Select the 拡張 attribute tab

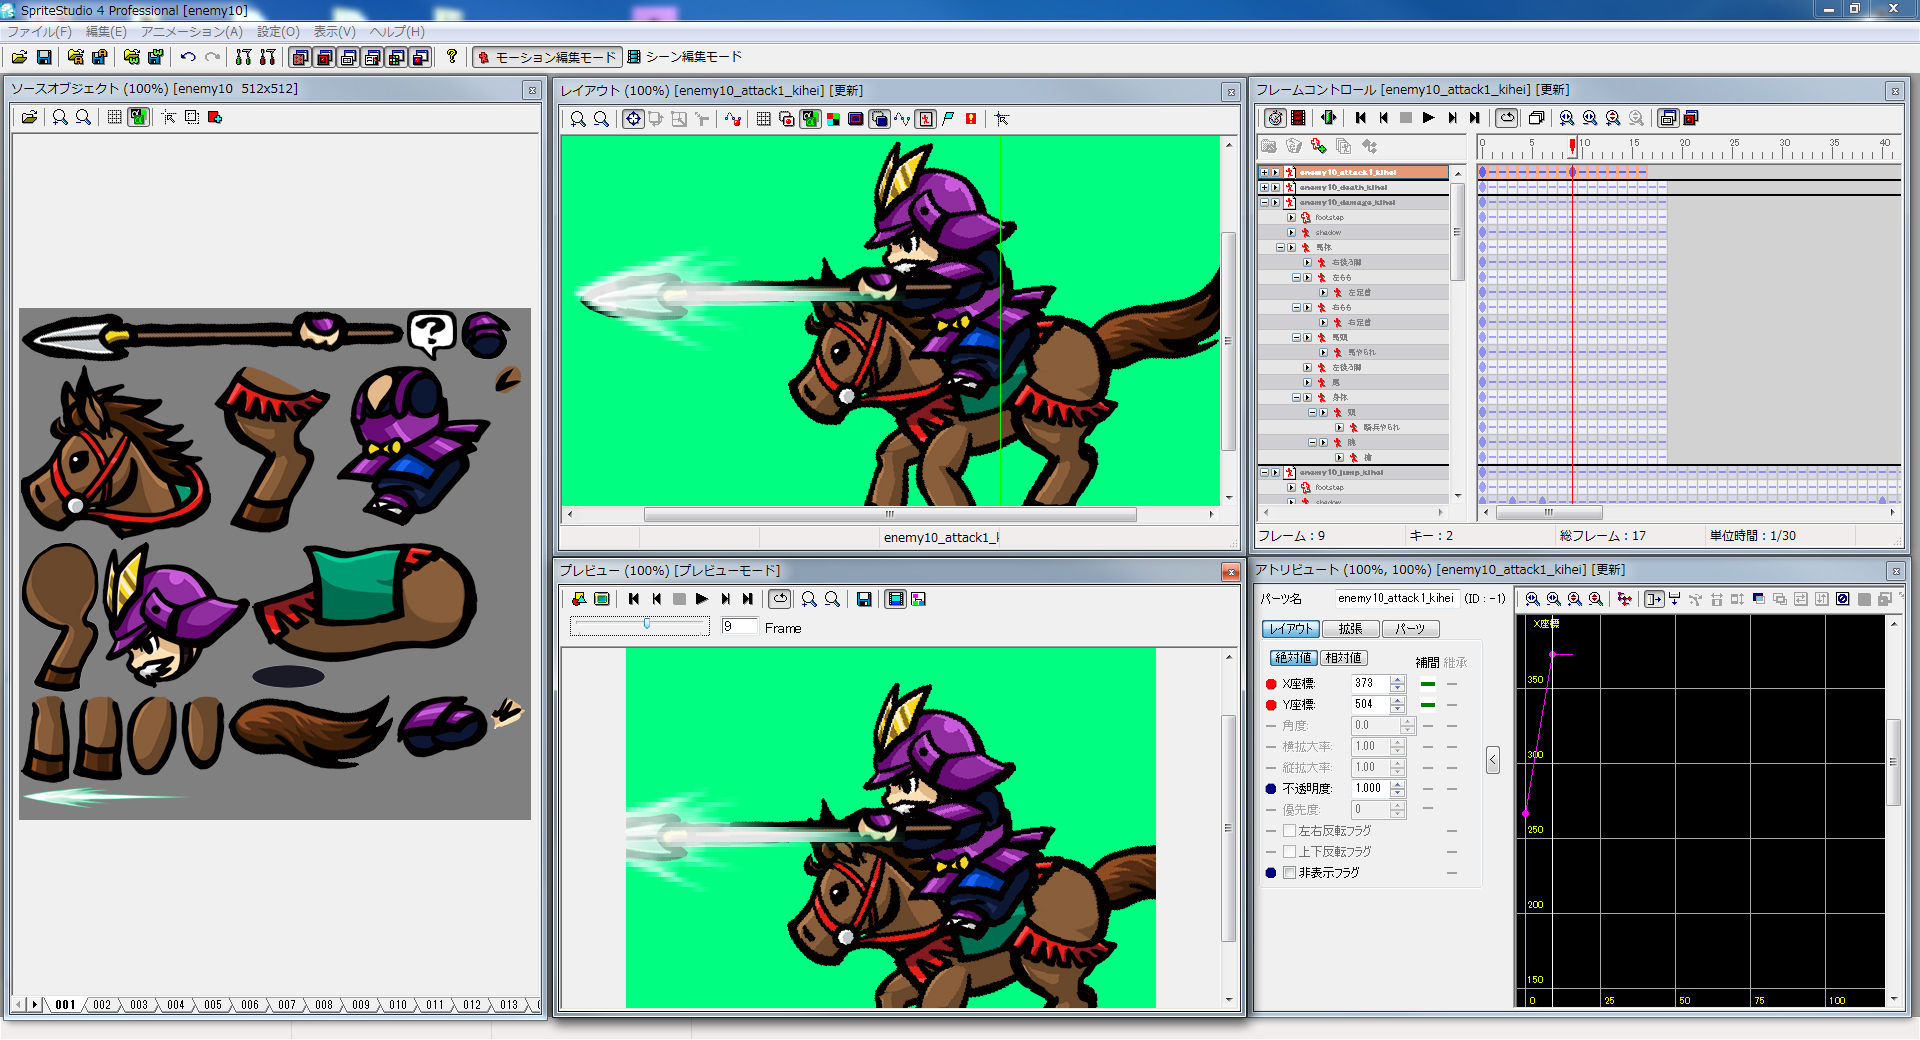click(1350, 629)
